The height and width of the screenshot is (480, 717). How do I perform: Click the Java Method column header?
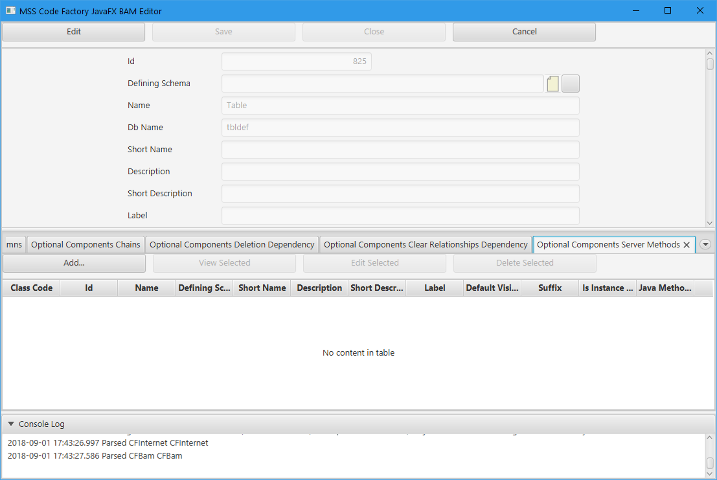(664, 288)
